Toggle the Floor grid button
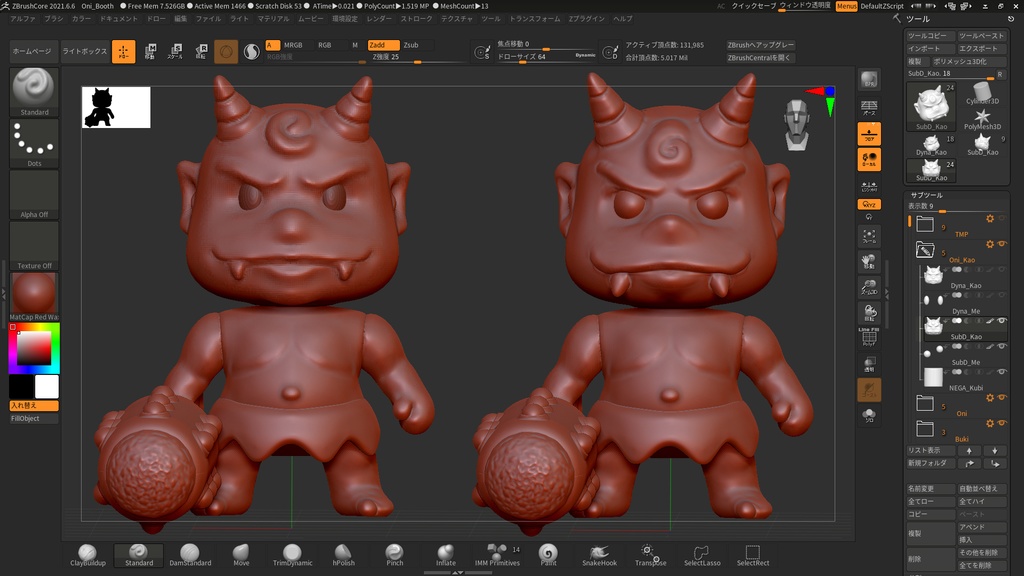The width and height of the screenshot is (1024, 576). 869,134
